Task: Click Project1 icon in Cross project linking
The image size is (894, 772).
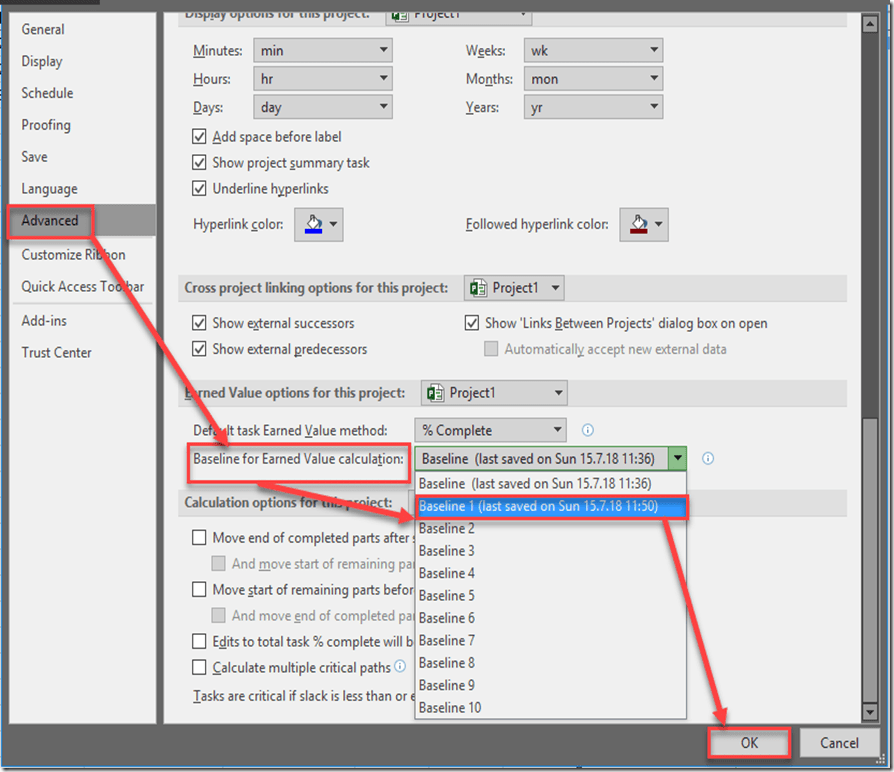Action: 479,288
